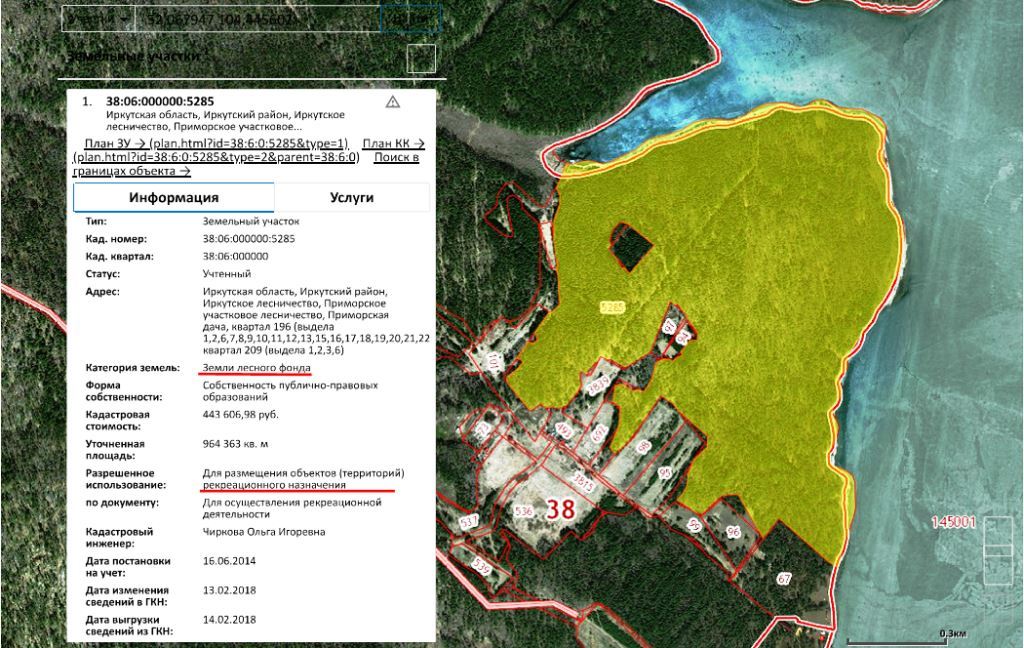Click map parcel label '96'
Image resolution: width=1024 pixels, height=648 pixels.
coord(733,532)
